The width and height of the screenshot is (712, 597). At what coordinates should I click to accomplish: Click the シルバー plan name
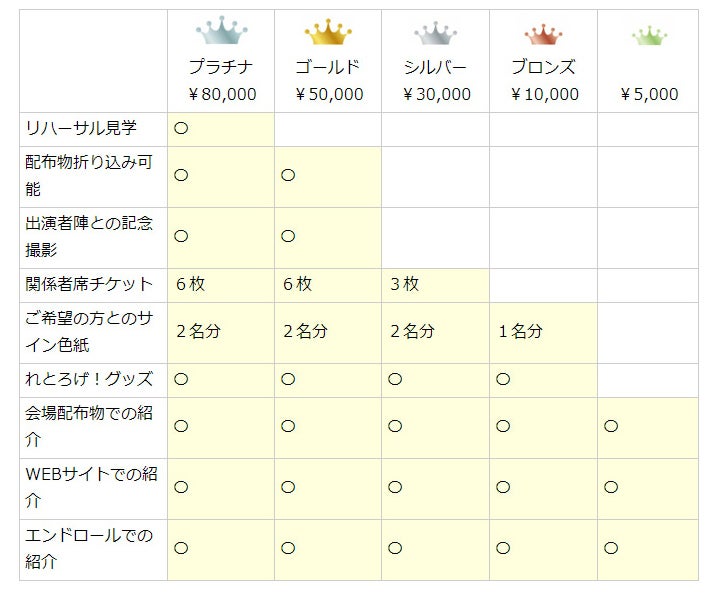coord(435,68)
